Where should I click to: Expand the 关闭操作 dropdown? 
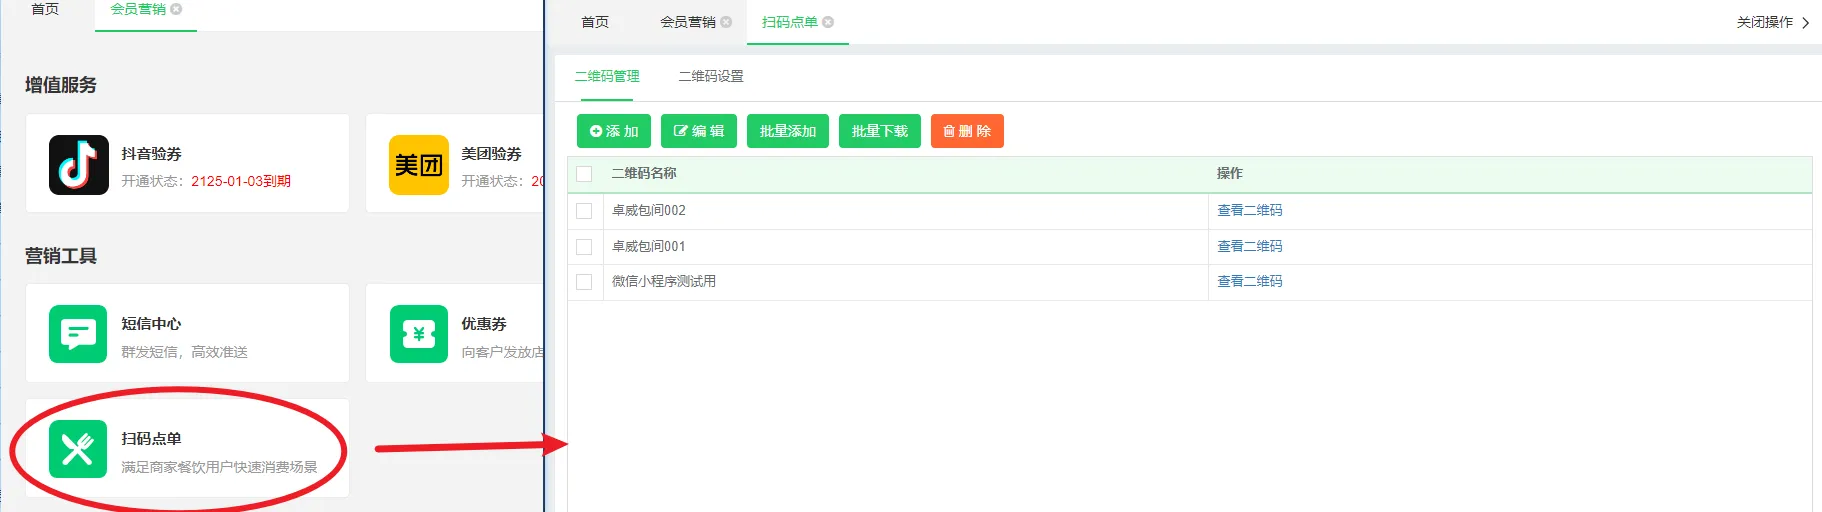coord(1772,22)
